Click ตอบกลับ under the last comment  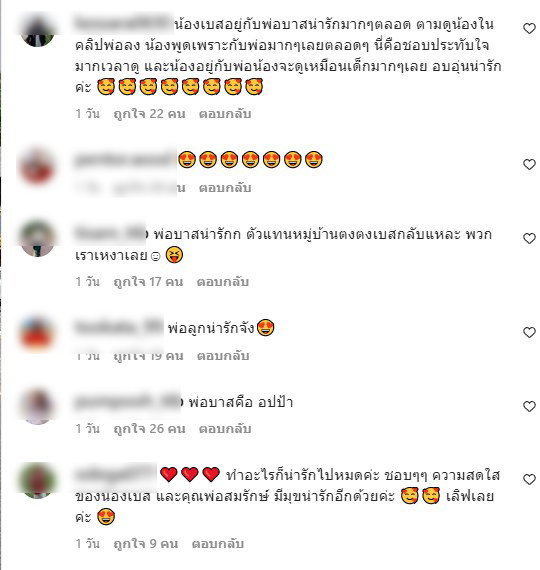[x=217, y=544]
